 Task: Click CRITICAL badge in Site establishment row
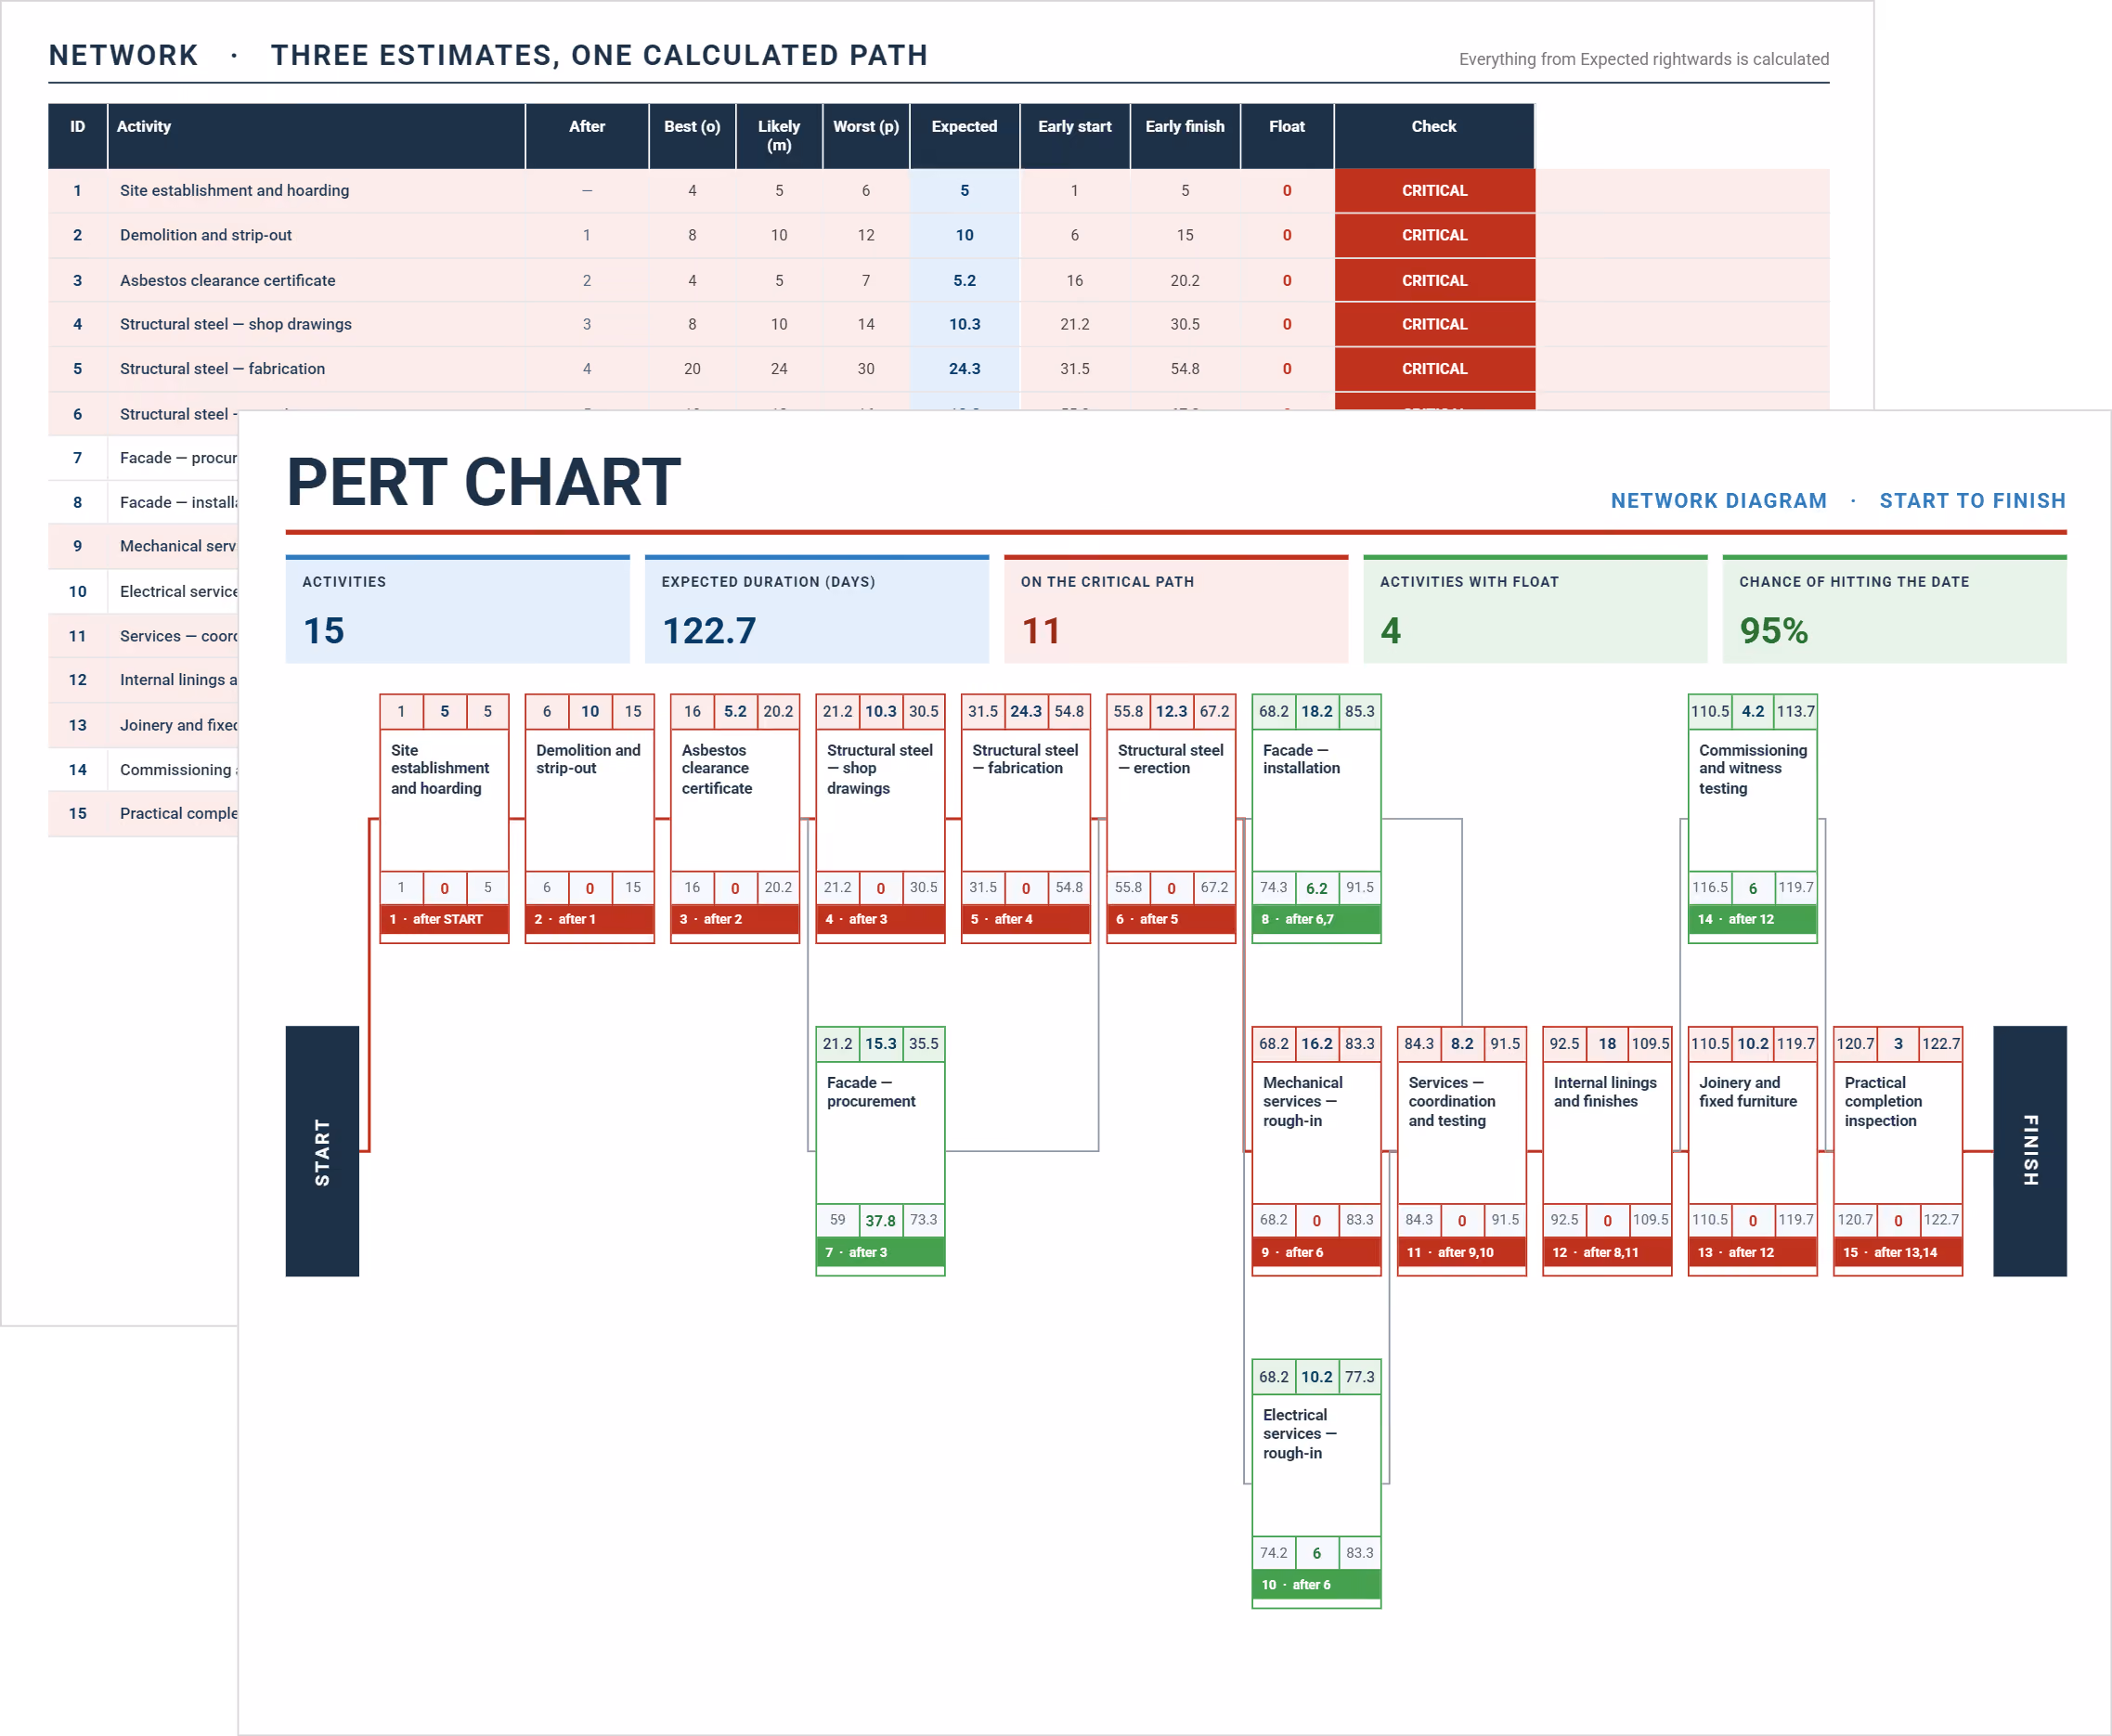[1434, 190]
